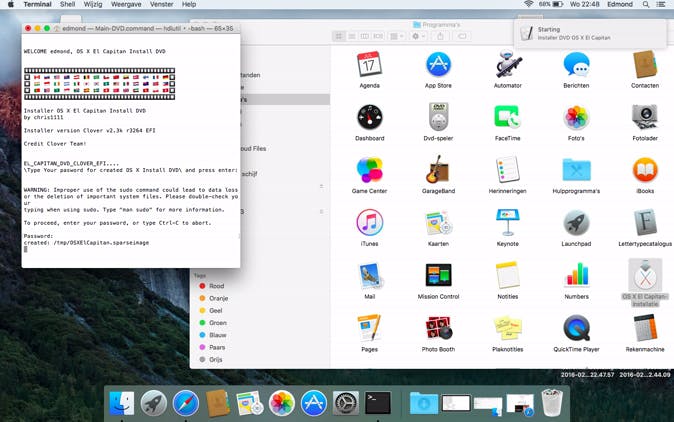Image resolution: width=674 pixels, height=422 pixels.
Task: Switch Finder to column view
Action: point(365,36)
